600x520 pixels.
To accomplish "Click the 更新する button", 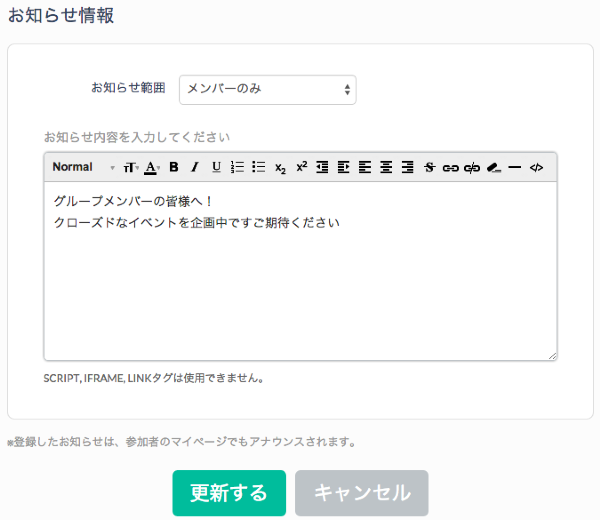I will click(229, 493).
